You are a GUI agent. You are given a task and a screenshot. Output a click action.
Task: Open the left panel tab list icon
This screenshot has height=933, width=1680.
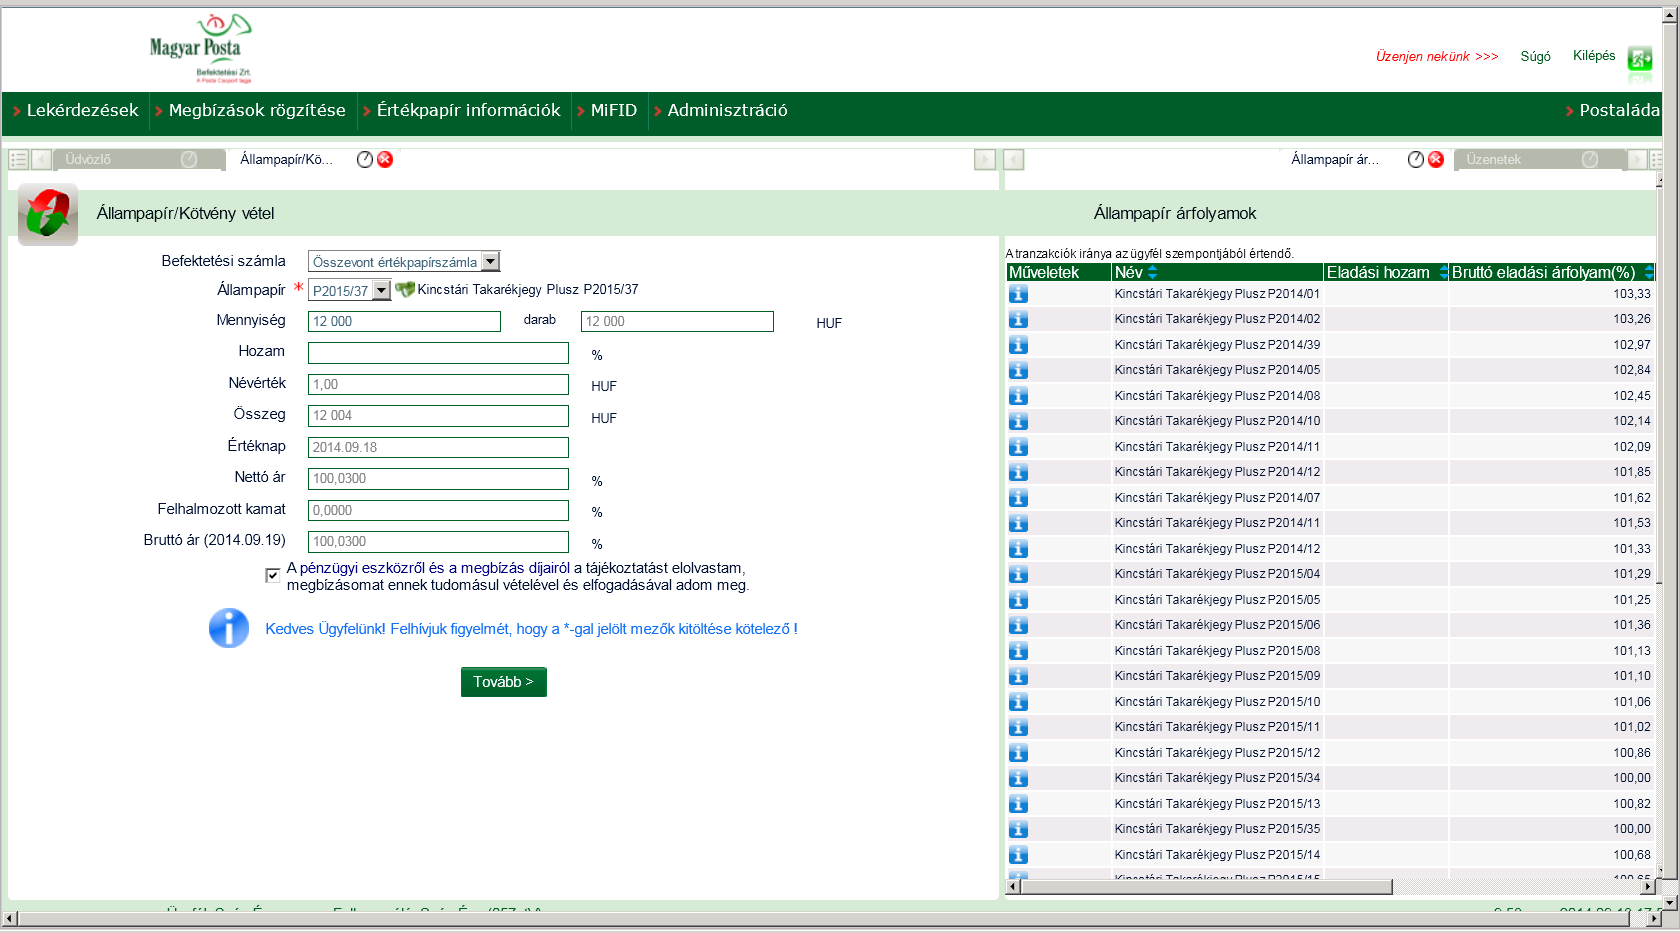pyautogui.click(x=18, y=159)
